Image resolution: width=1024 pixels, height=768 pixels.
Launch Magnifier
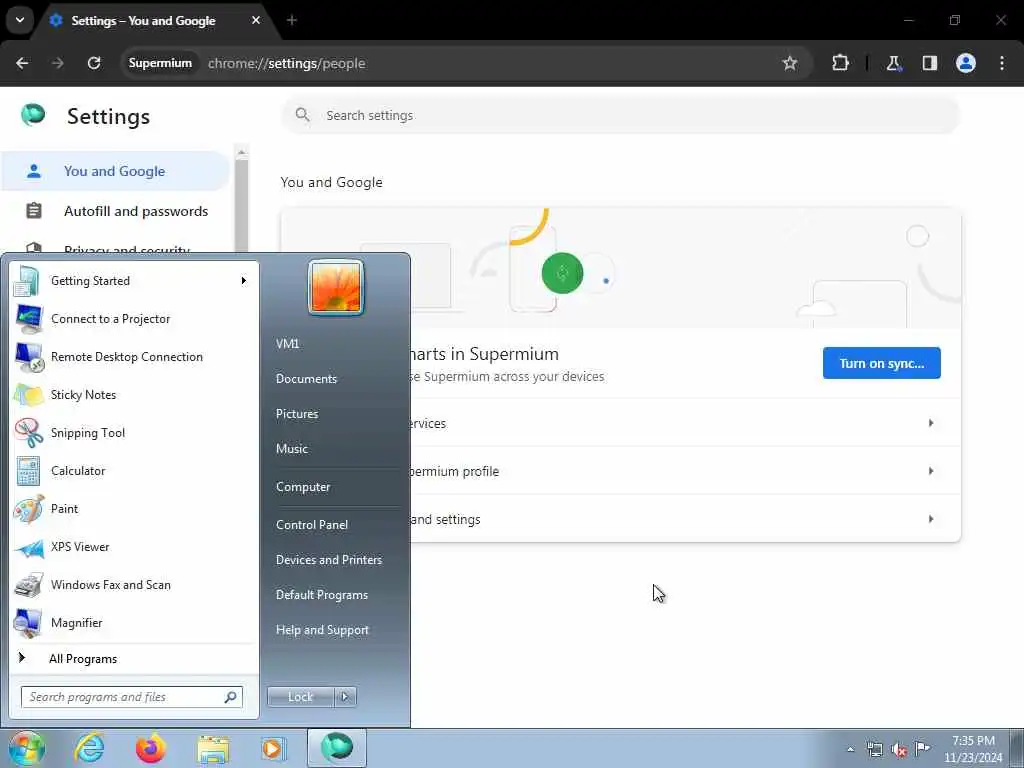(134, 623)
